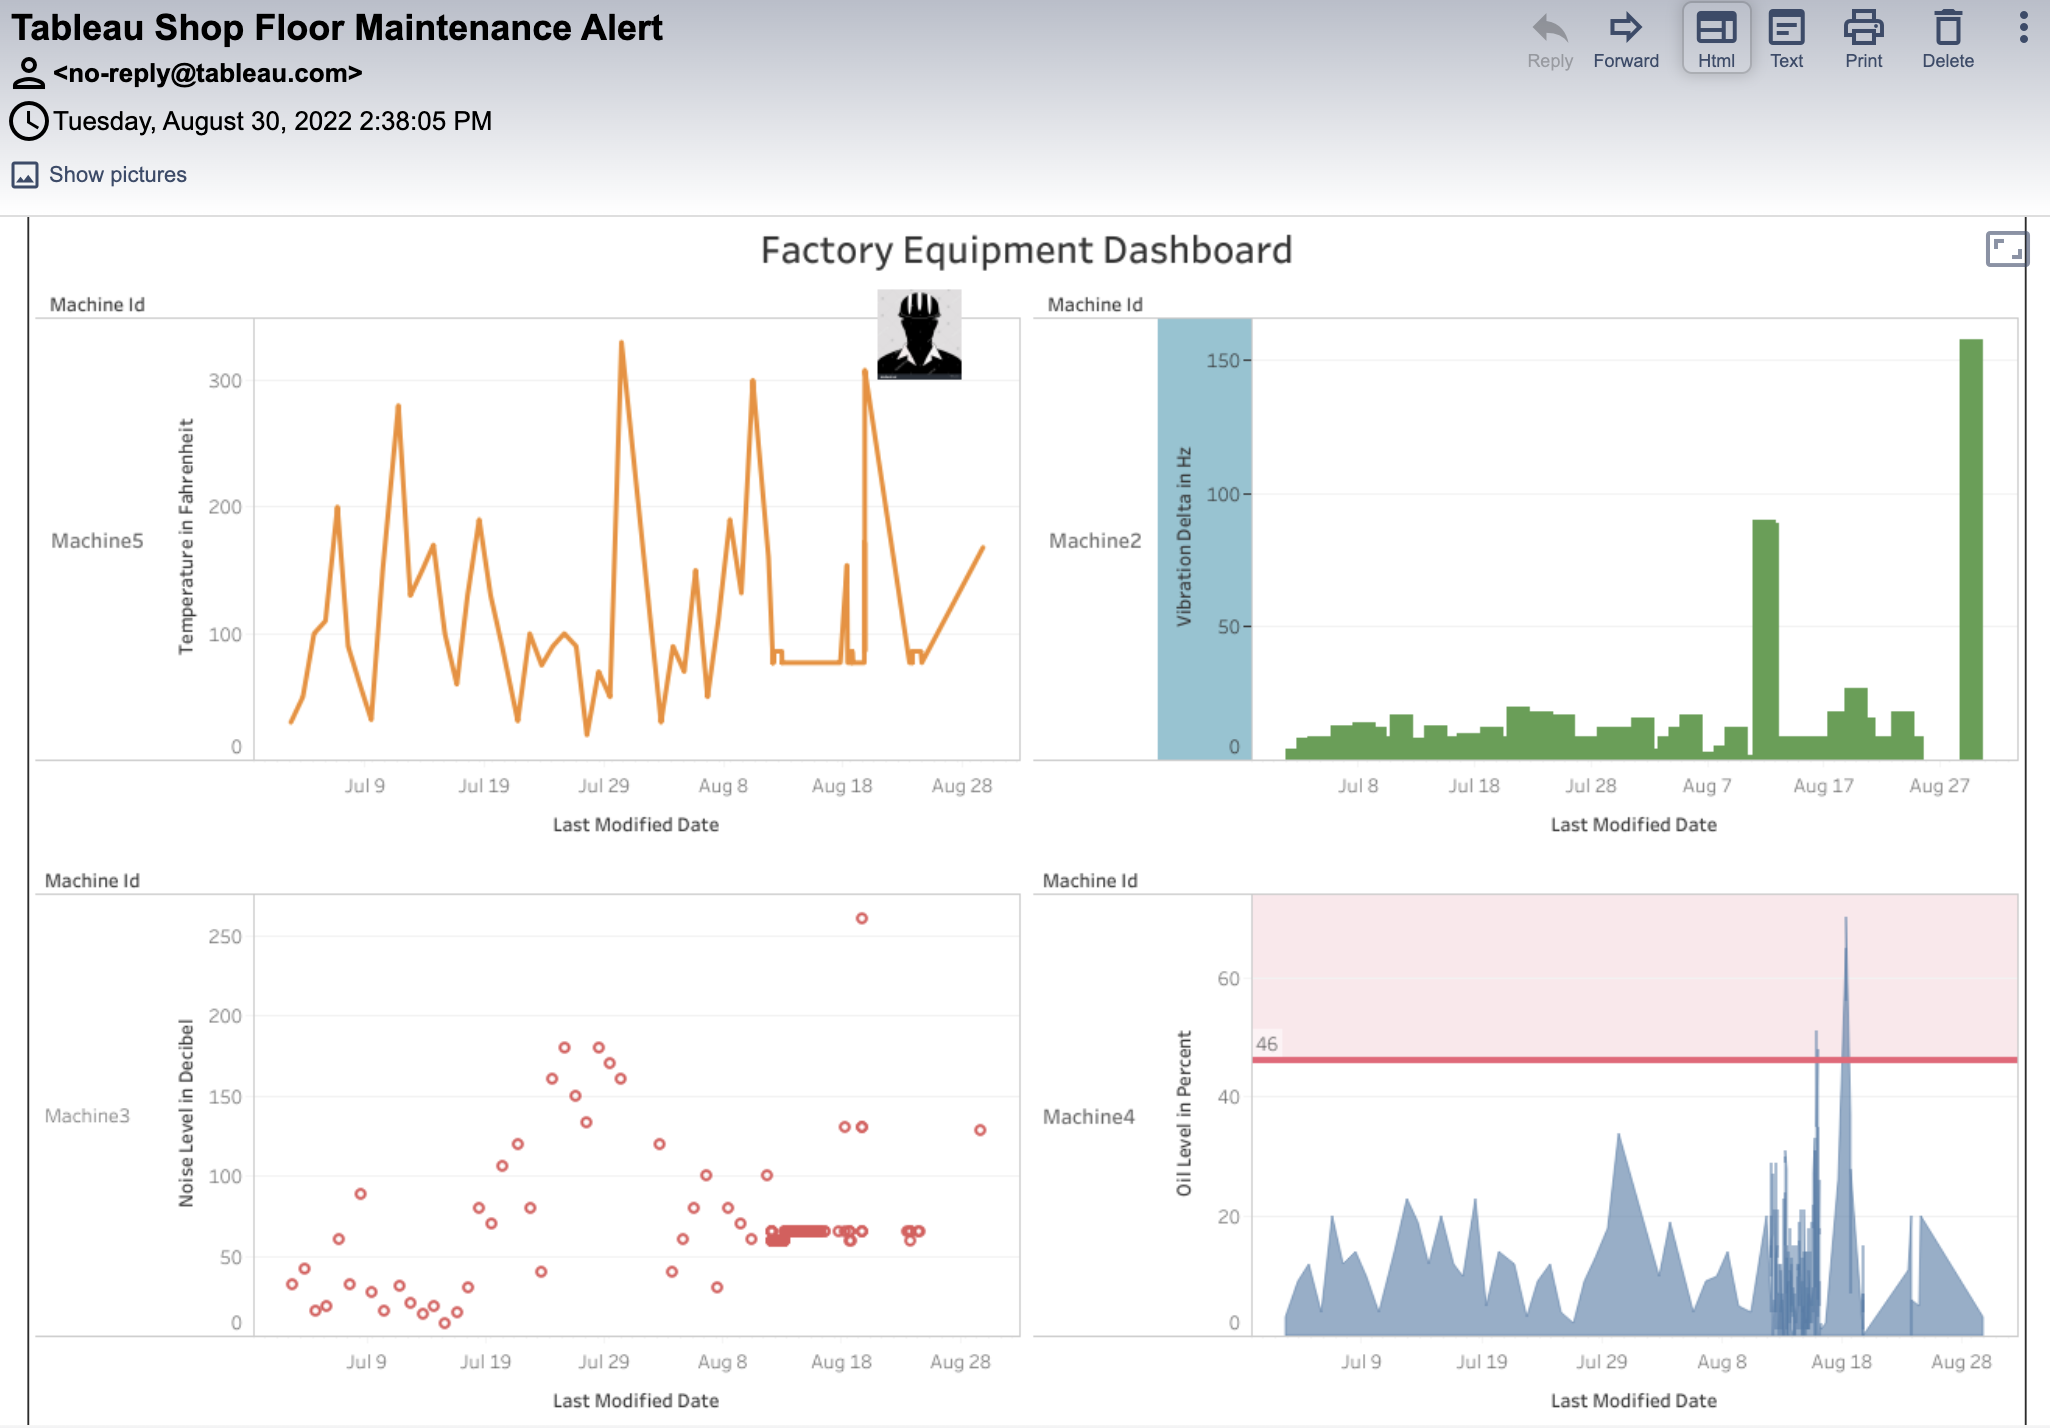Open the three-dot more options menu
Screen dimensions: 2050x1428
point(2023,28)
